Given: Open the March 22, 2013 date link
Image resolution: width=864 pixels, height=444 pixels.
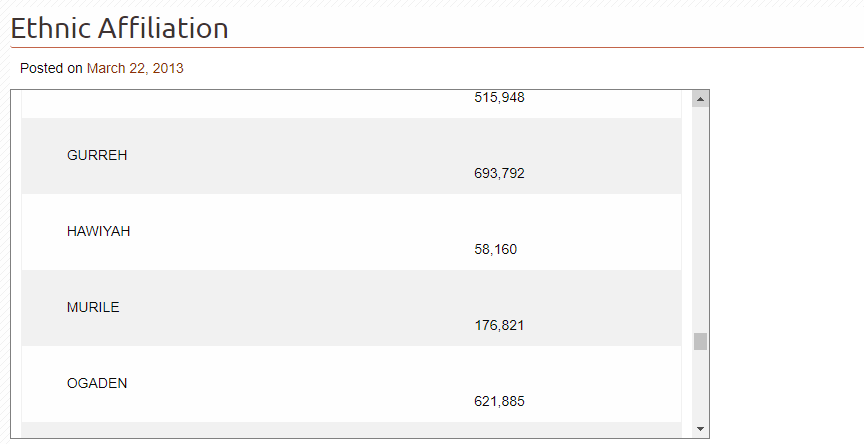Looking at the screenshot, I should click(135, 69).
